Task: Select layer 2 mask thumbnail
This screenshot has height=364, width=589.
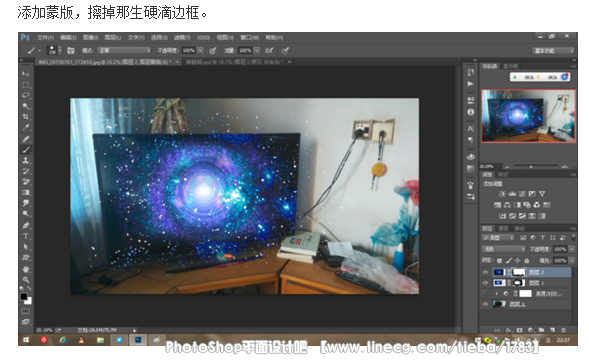Action: (x=519, y=272)
